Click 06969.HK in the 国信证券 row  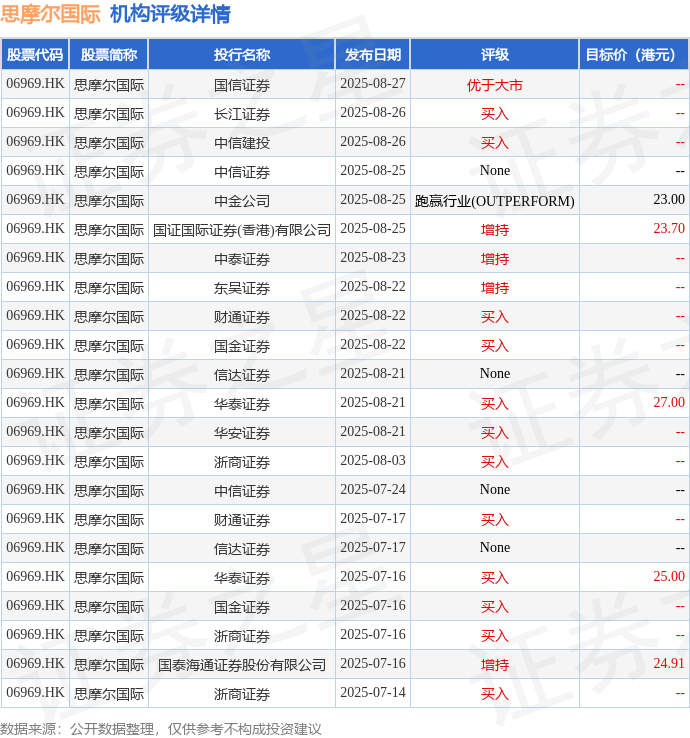click(35, 84)
